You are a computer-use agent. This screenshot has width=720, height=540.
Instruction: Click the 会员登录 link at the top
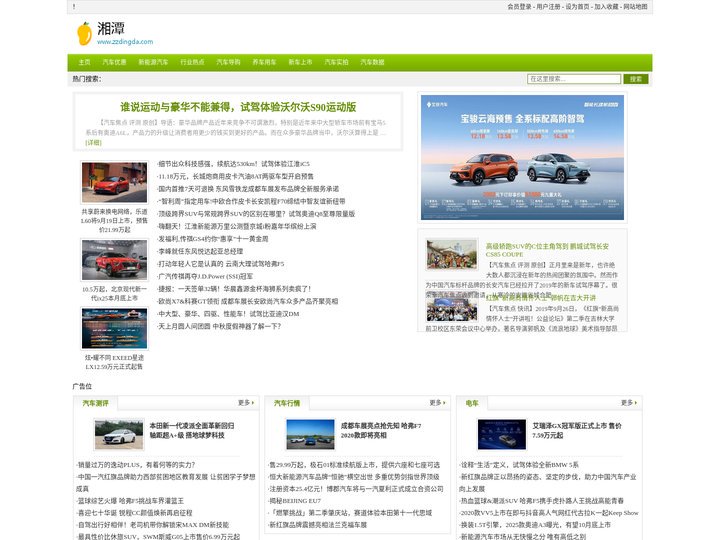coord(519,6)
